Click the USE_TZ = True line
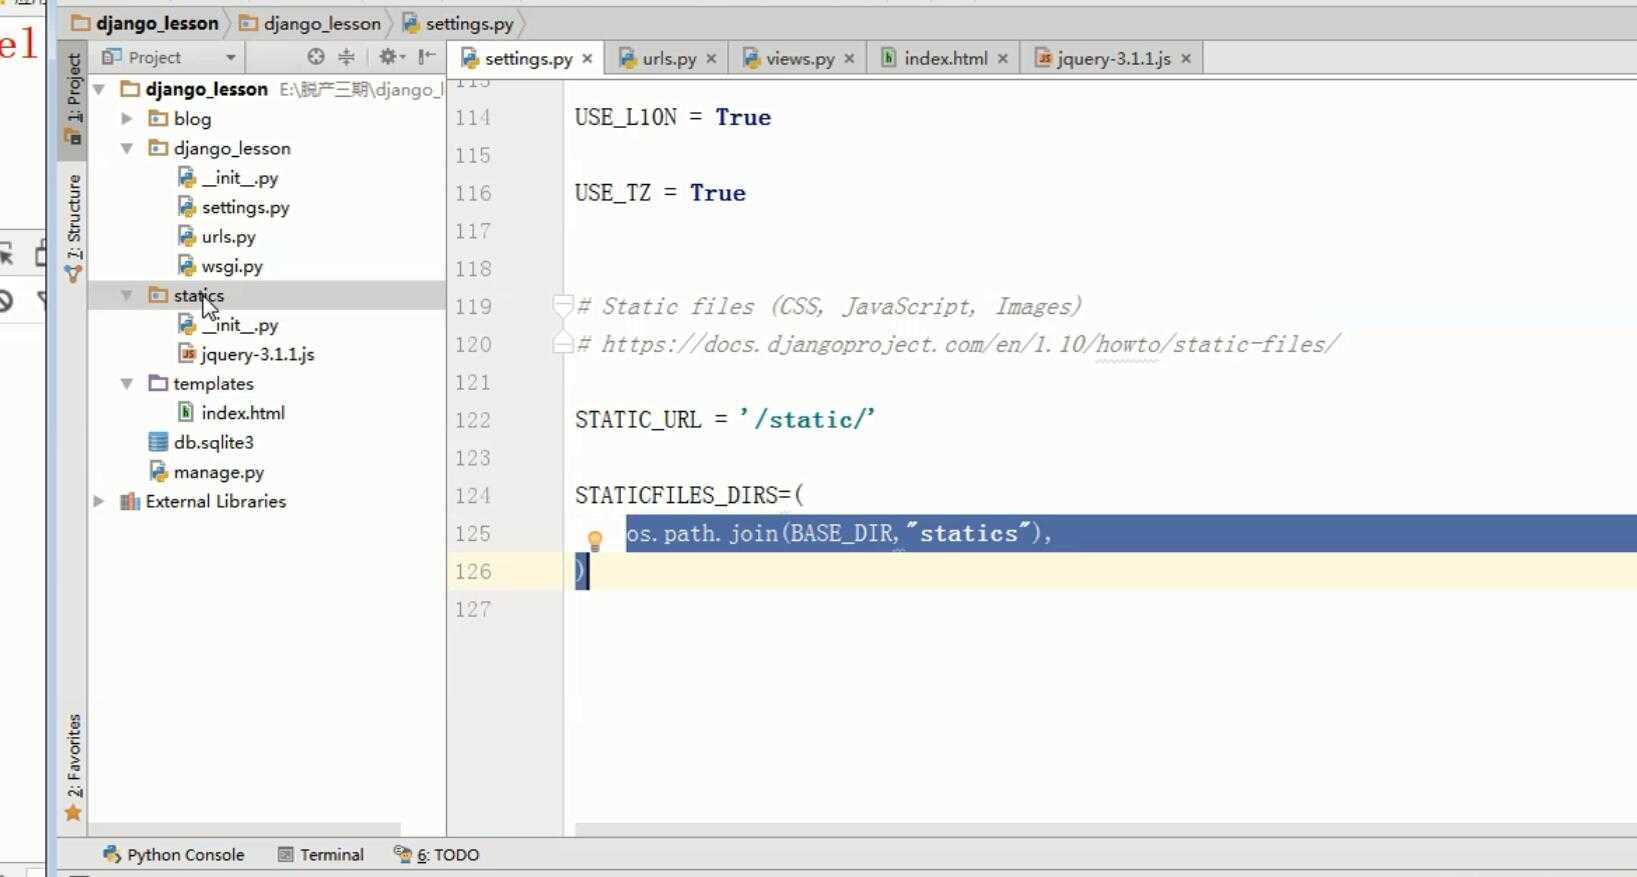This screenshot has width=1637, height=877. [660, 193]
